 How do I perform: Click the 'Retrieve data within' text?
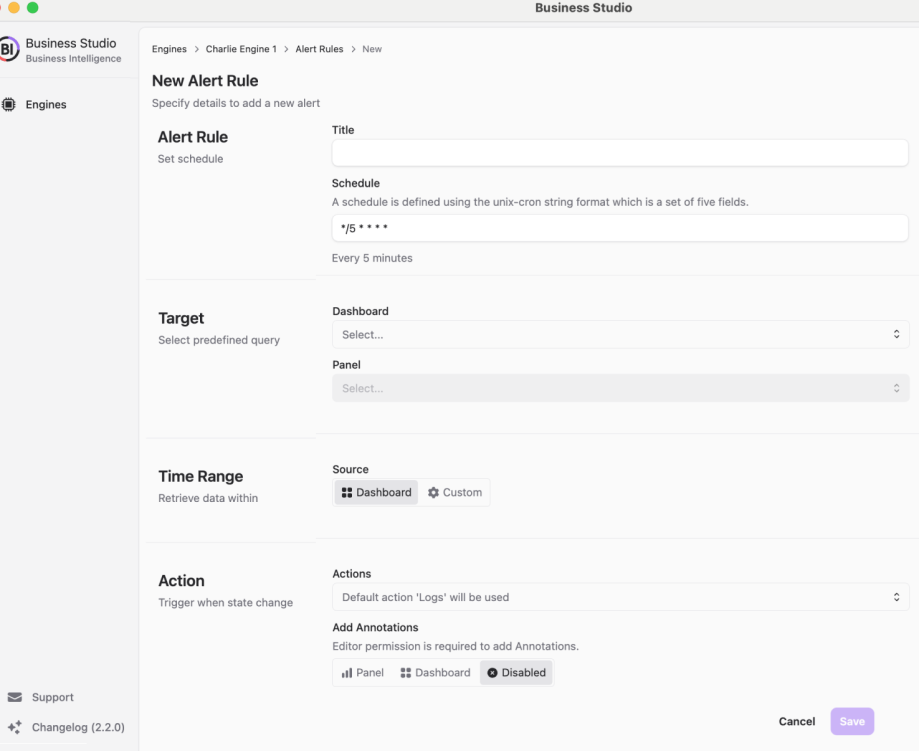[x=208, y=498]
